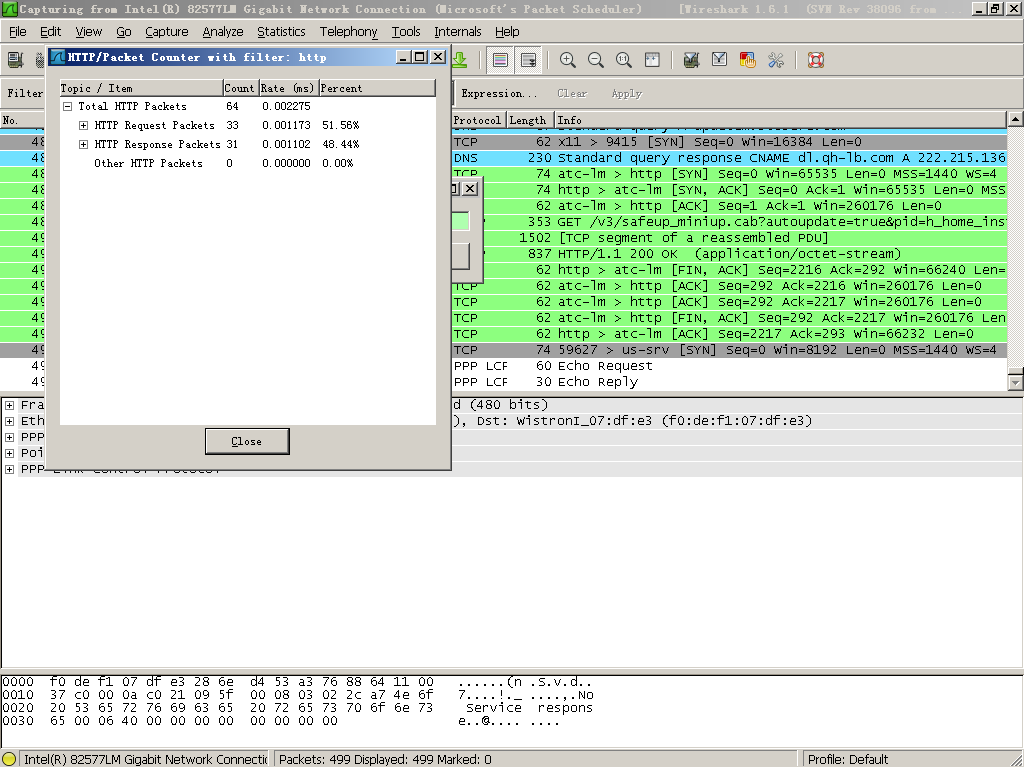Collapse the Total HTTP Packets node
The height and width of the screenshot is (768, 1024).
(x=67, y=106)
